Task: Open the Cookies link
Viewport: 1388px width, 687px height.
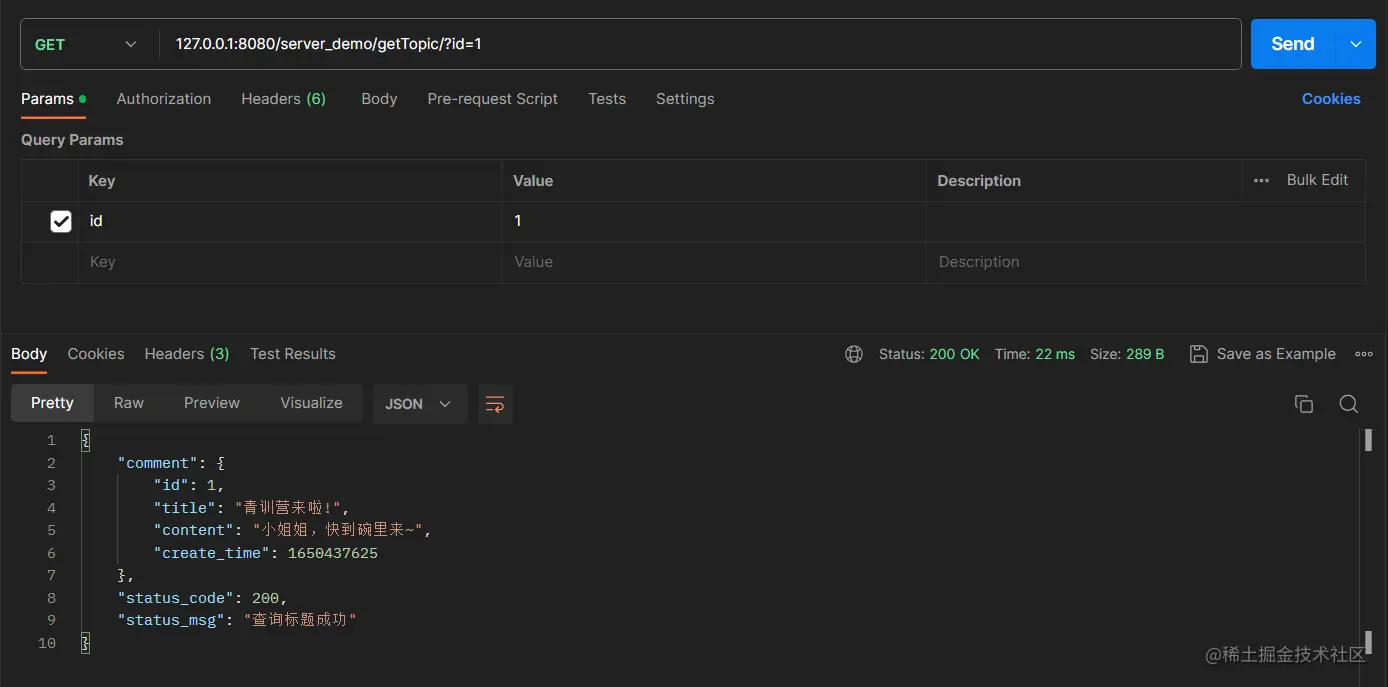Action: click(1331, 99)
